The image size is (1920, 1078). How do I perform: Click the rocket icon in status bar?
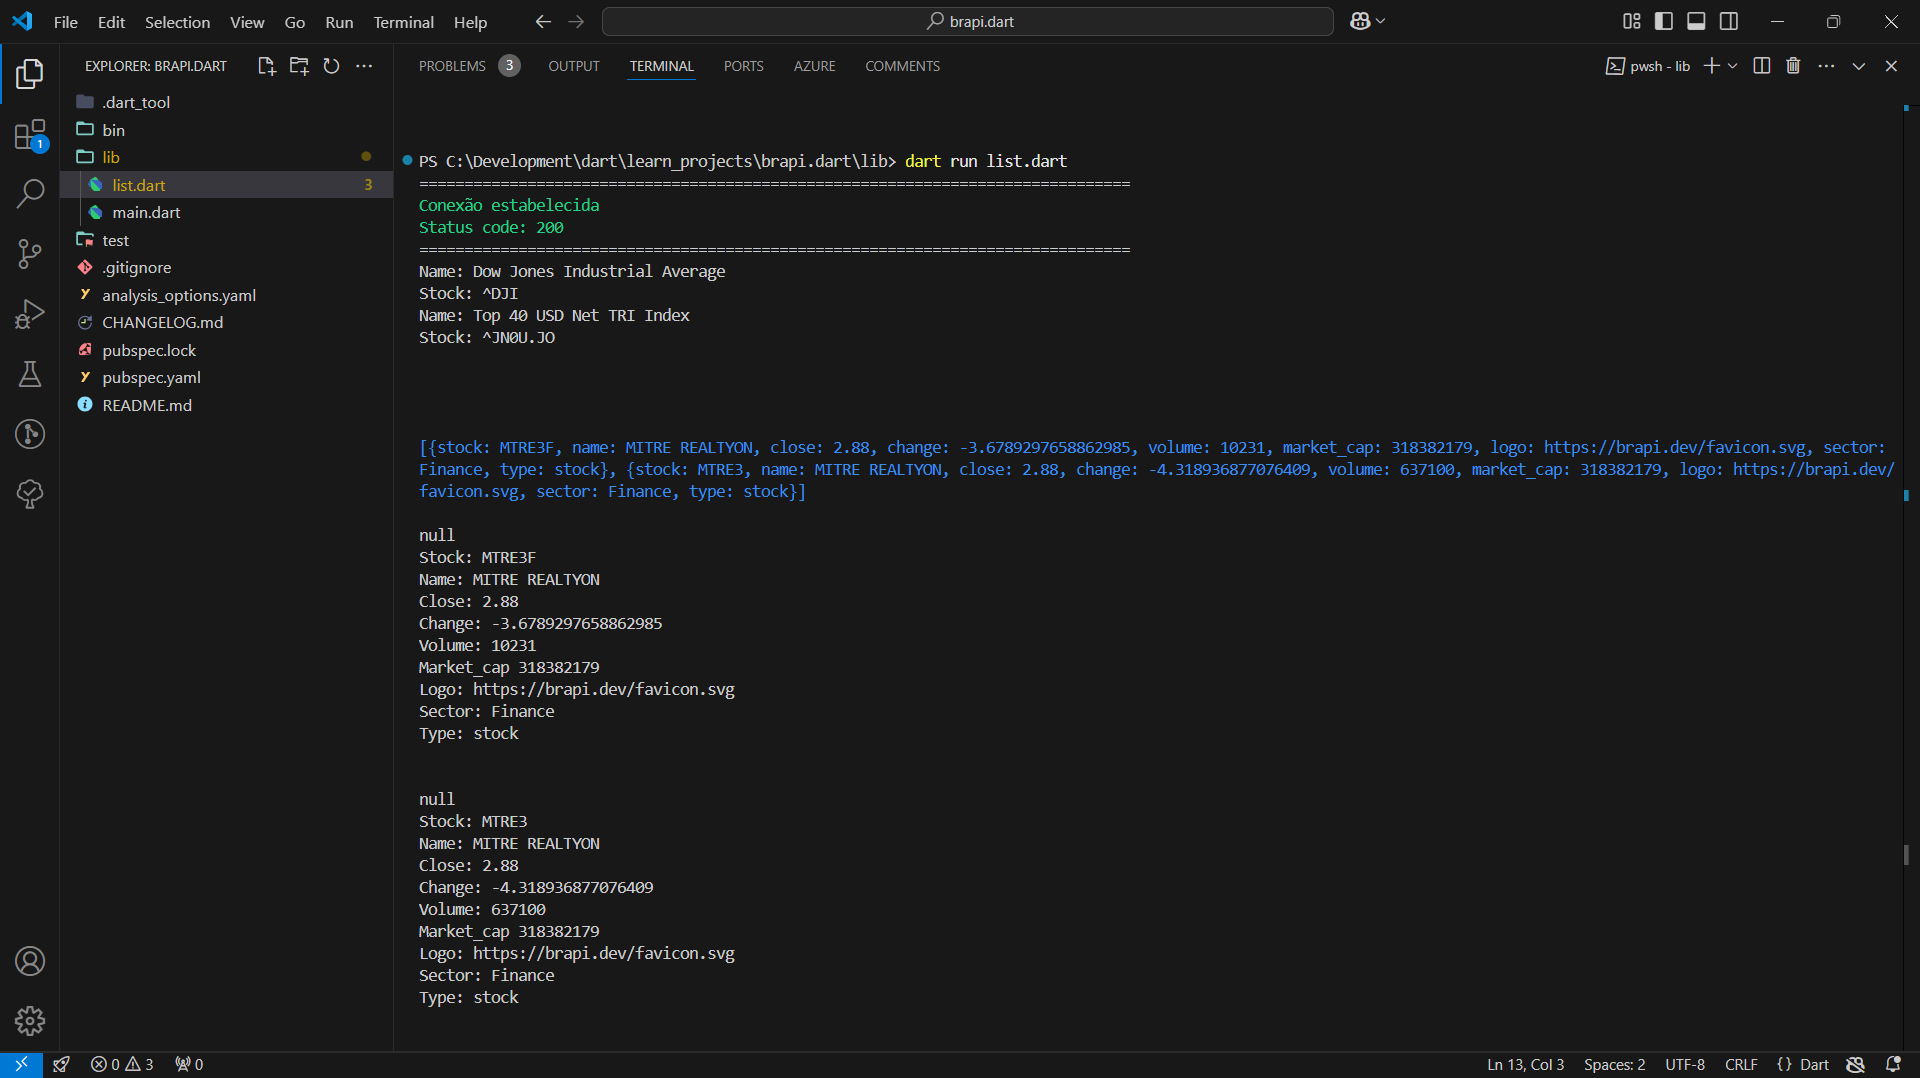click(x=61, y=1064)
